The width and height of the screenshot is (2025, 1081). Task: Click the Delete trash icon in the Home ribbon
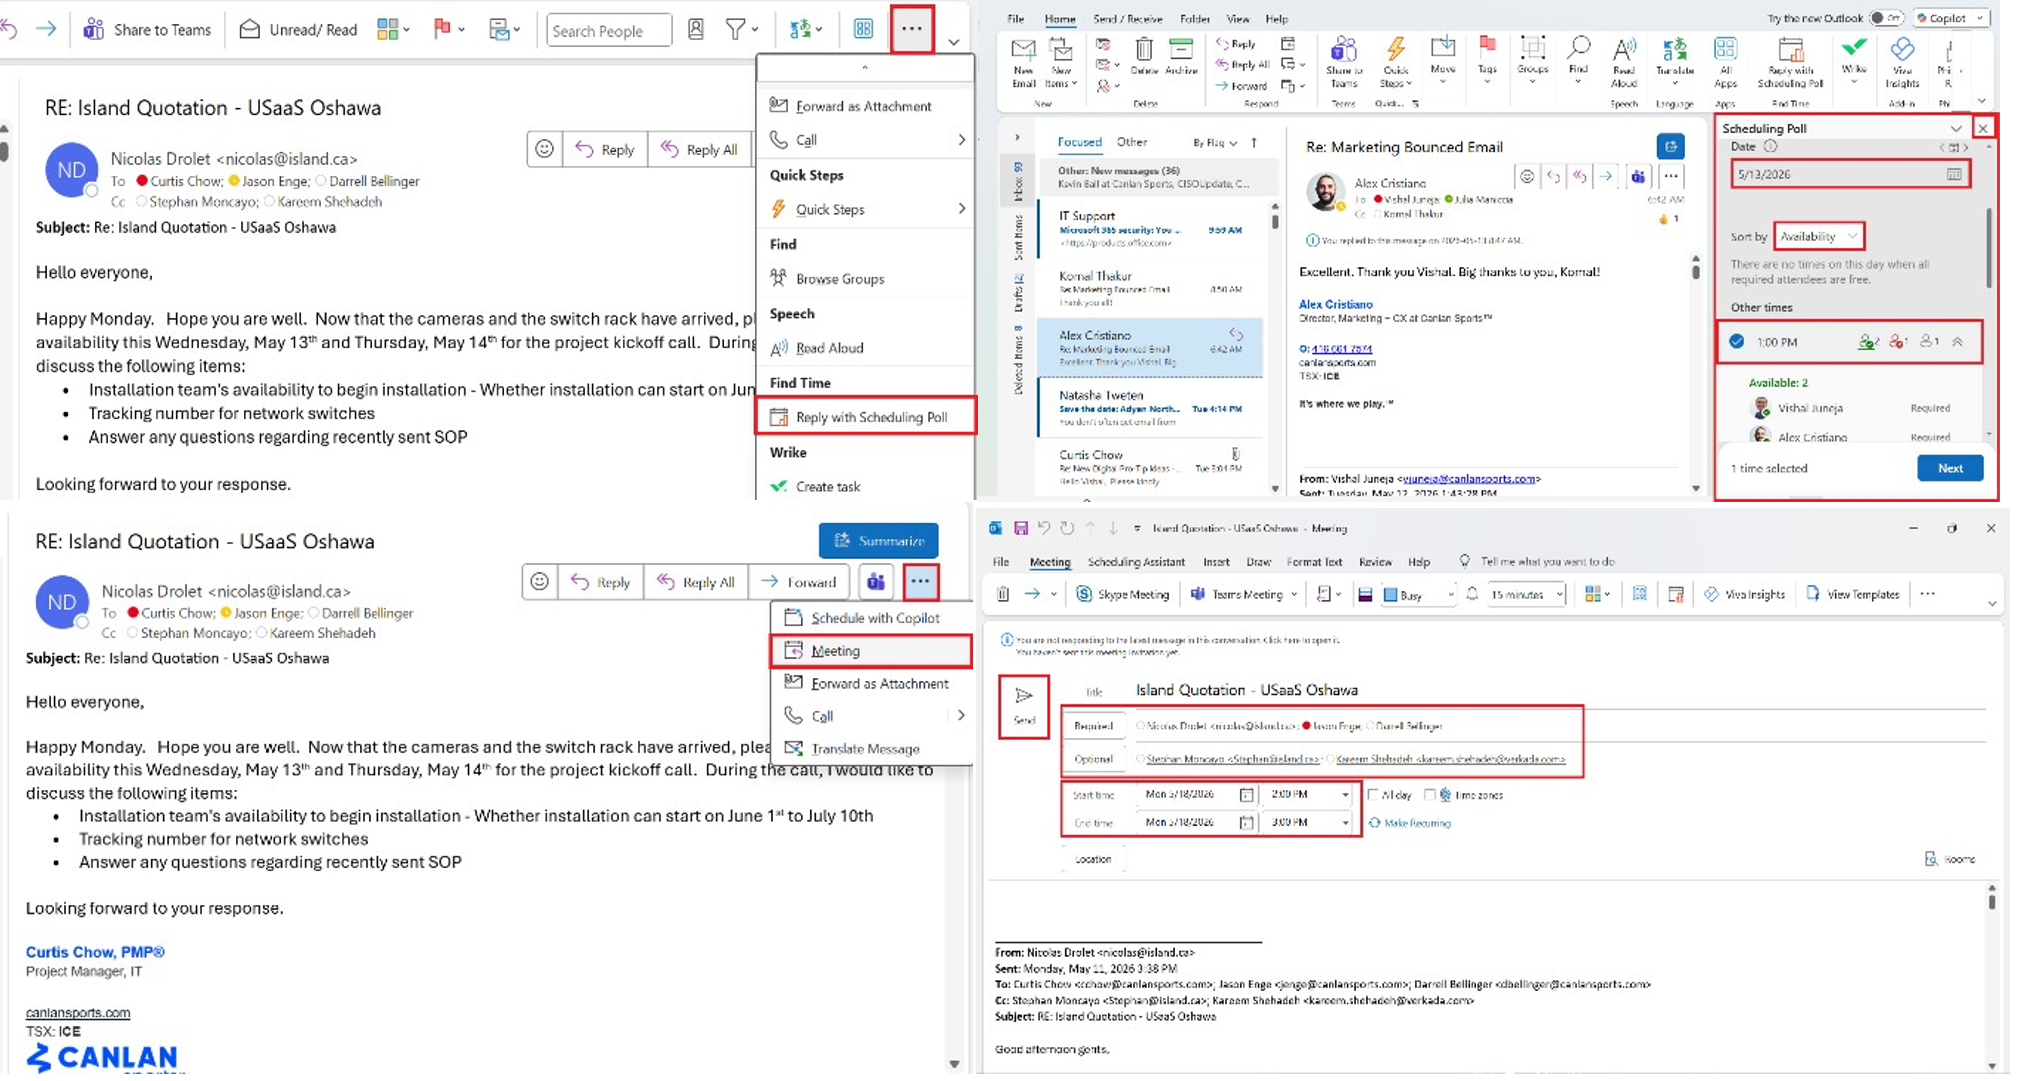pyautogui.click(x=1144, y=57)
